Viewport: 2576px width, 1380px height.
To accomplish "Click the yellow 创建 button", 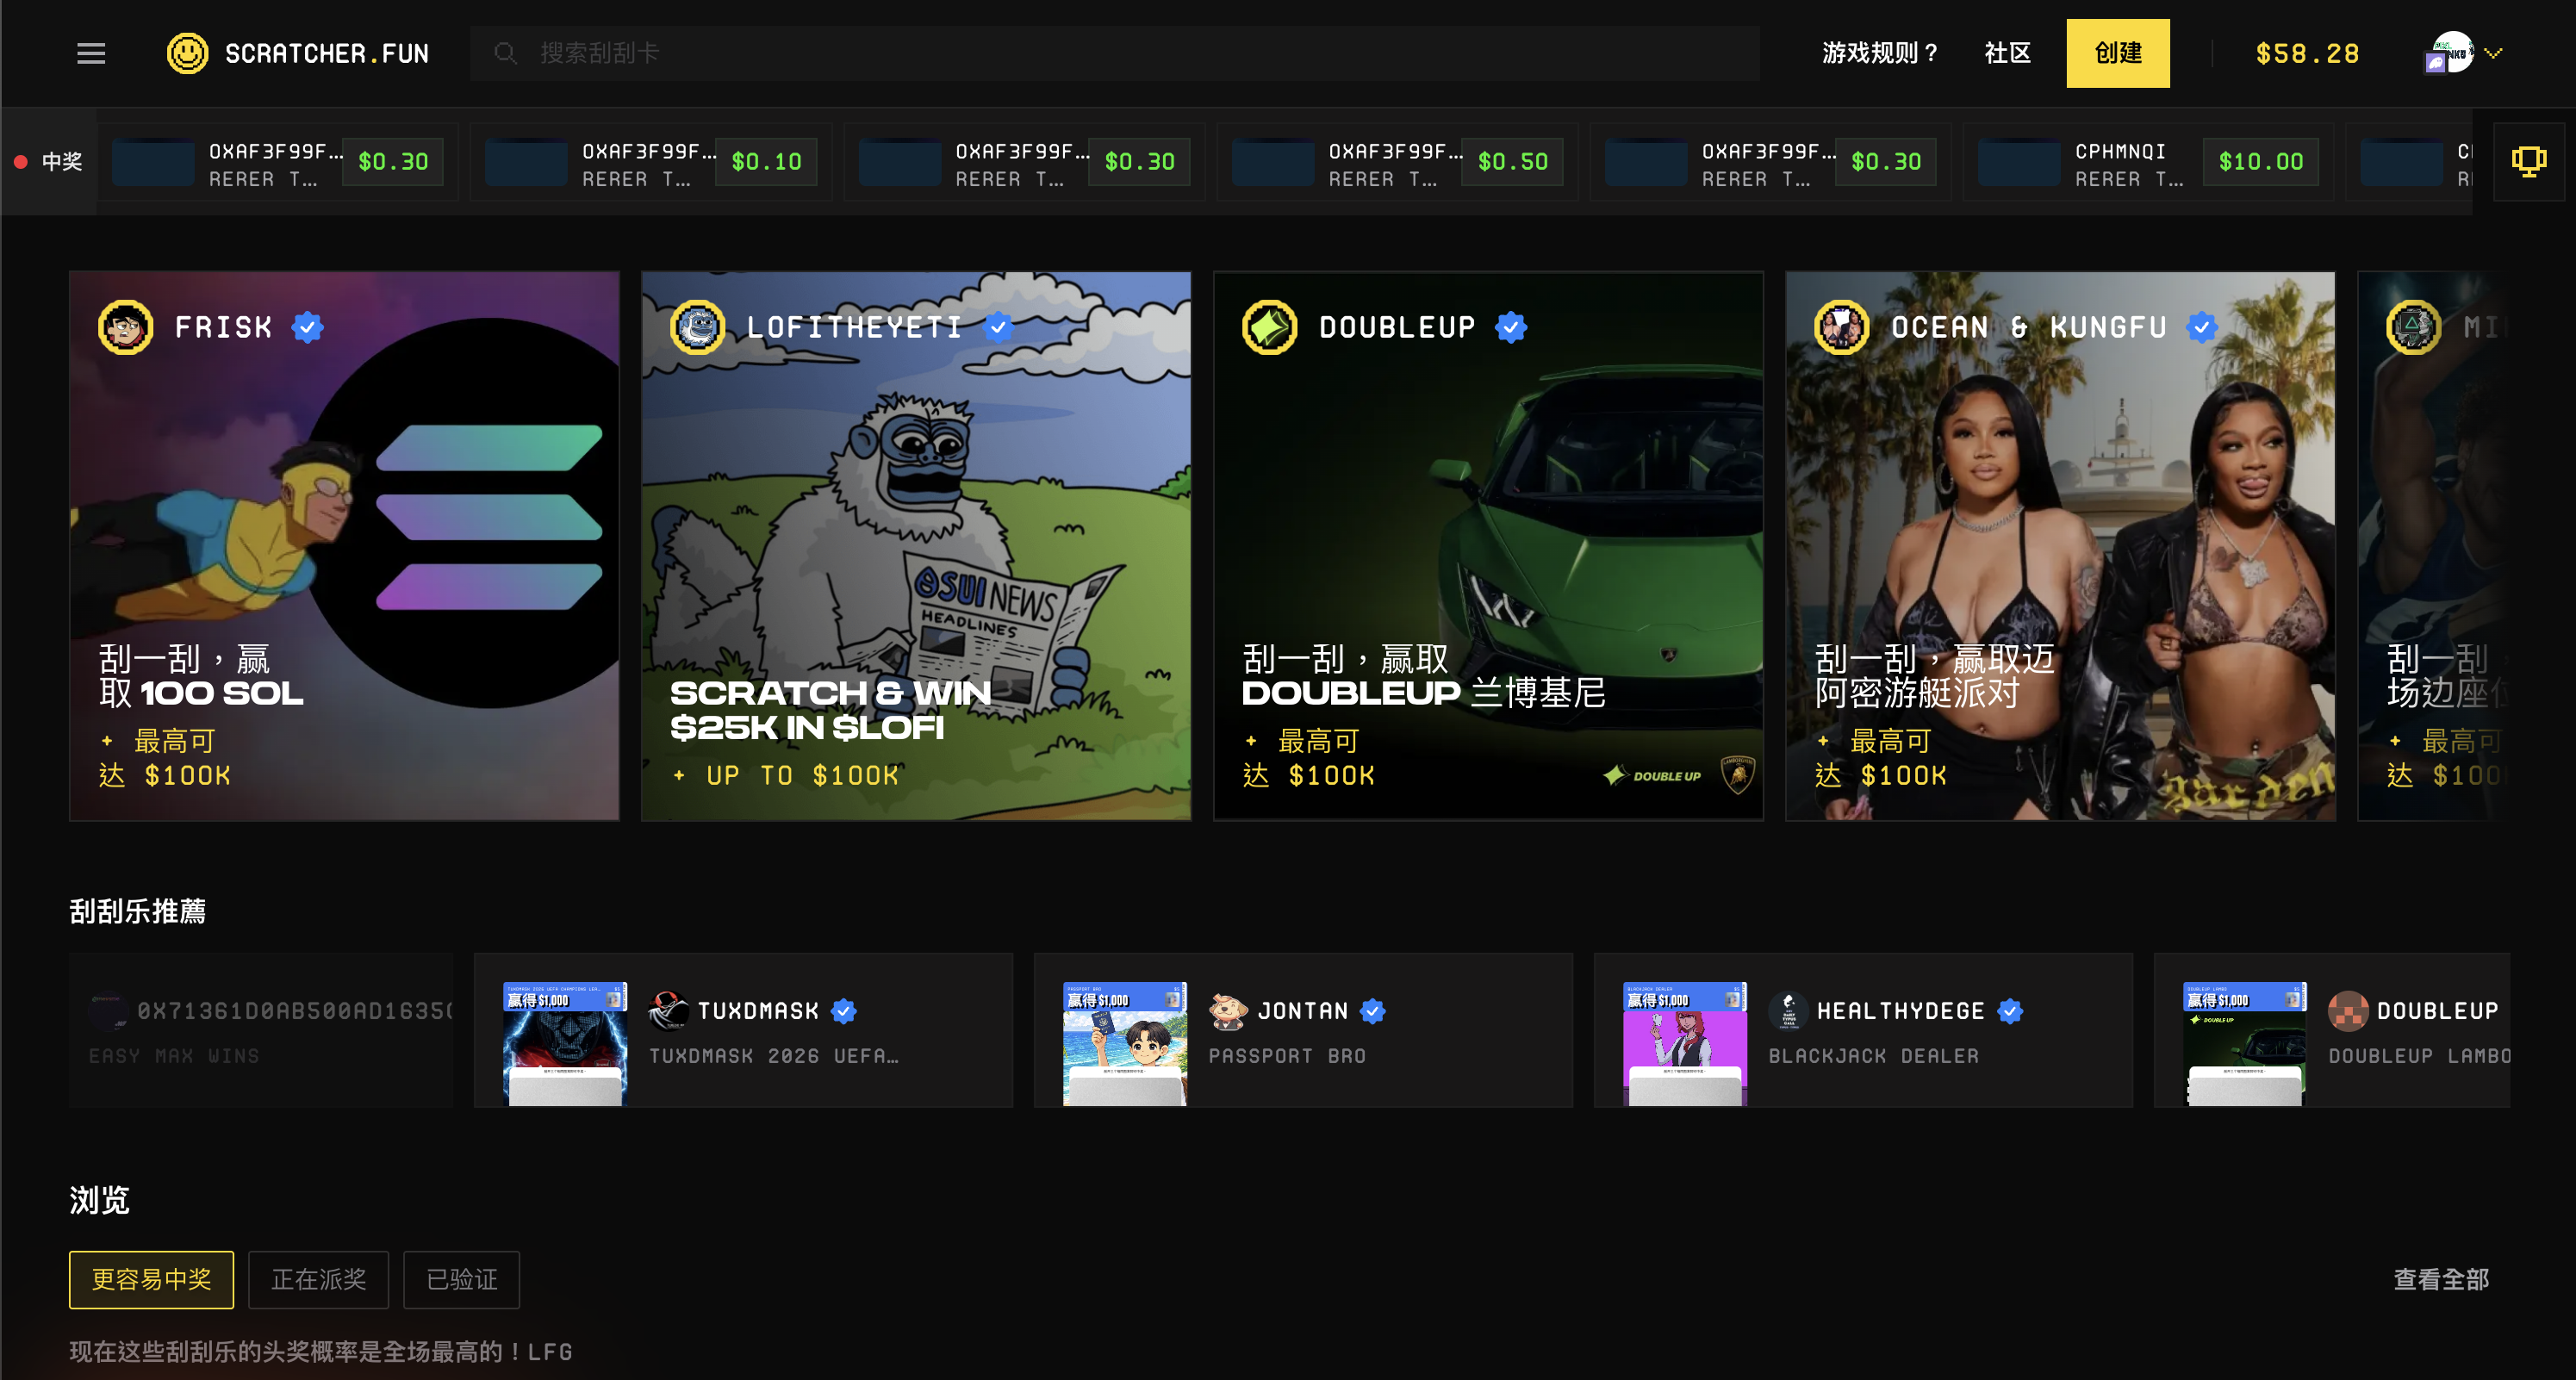I will tap(2117, 53).
